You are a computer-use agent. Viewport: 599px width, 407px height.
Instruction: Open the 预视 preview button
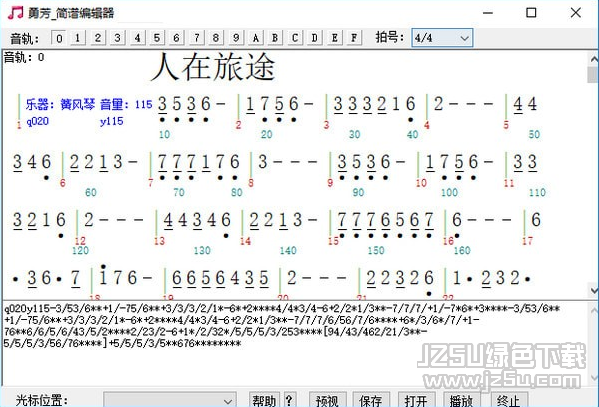[x=327, y=400]
